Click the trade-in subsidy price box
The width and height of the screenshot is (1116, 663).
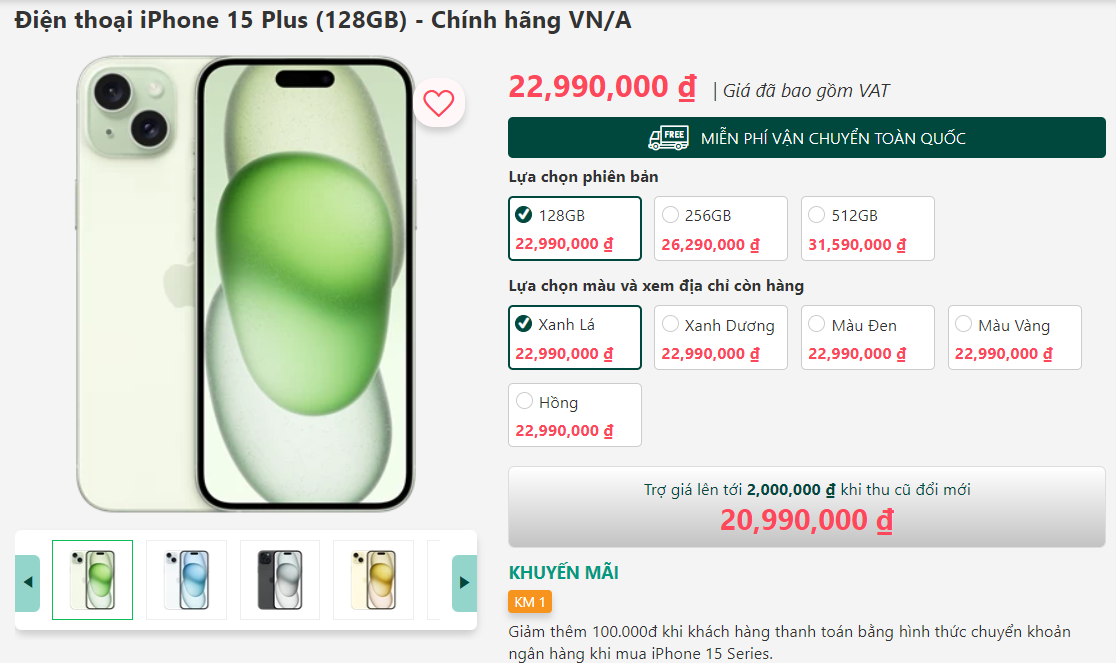(x=806, y=507)
